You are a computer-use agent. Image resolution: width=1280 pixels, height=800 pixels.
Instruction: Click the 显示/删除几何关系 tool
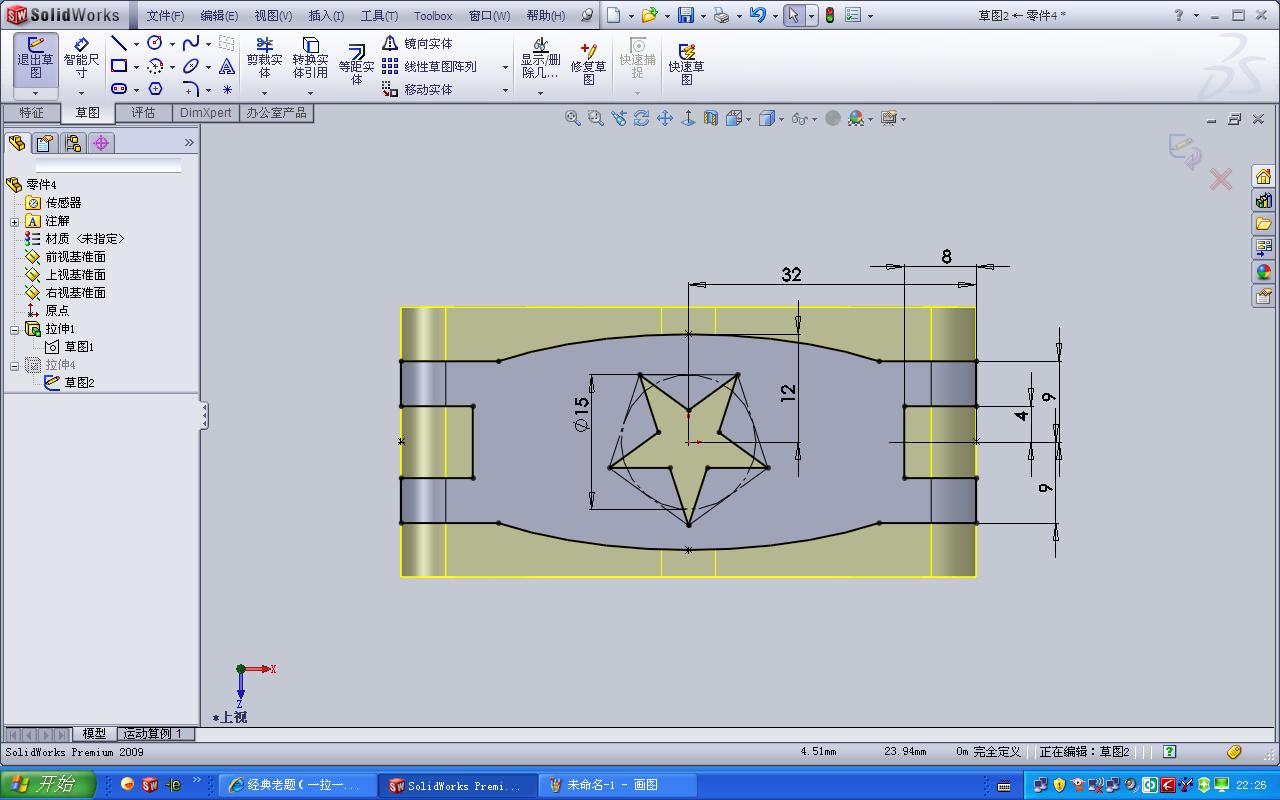point(540,58)
